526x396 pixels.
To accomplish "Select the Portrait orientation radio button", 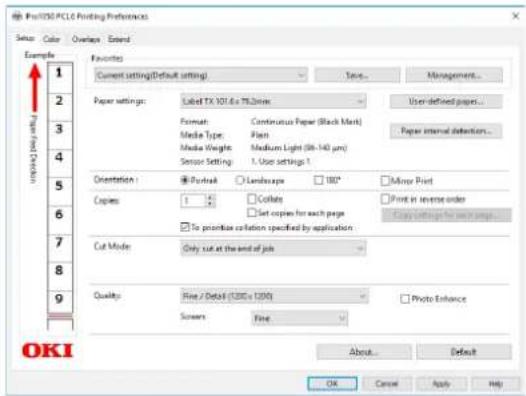I will click(x=185, y=180).
